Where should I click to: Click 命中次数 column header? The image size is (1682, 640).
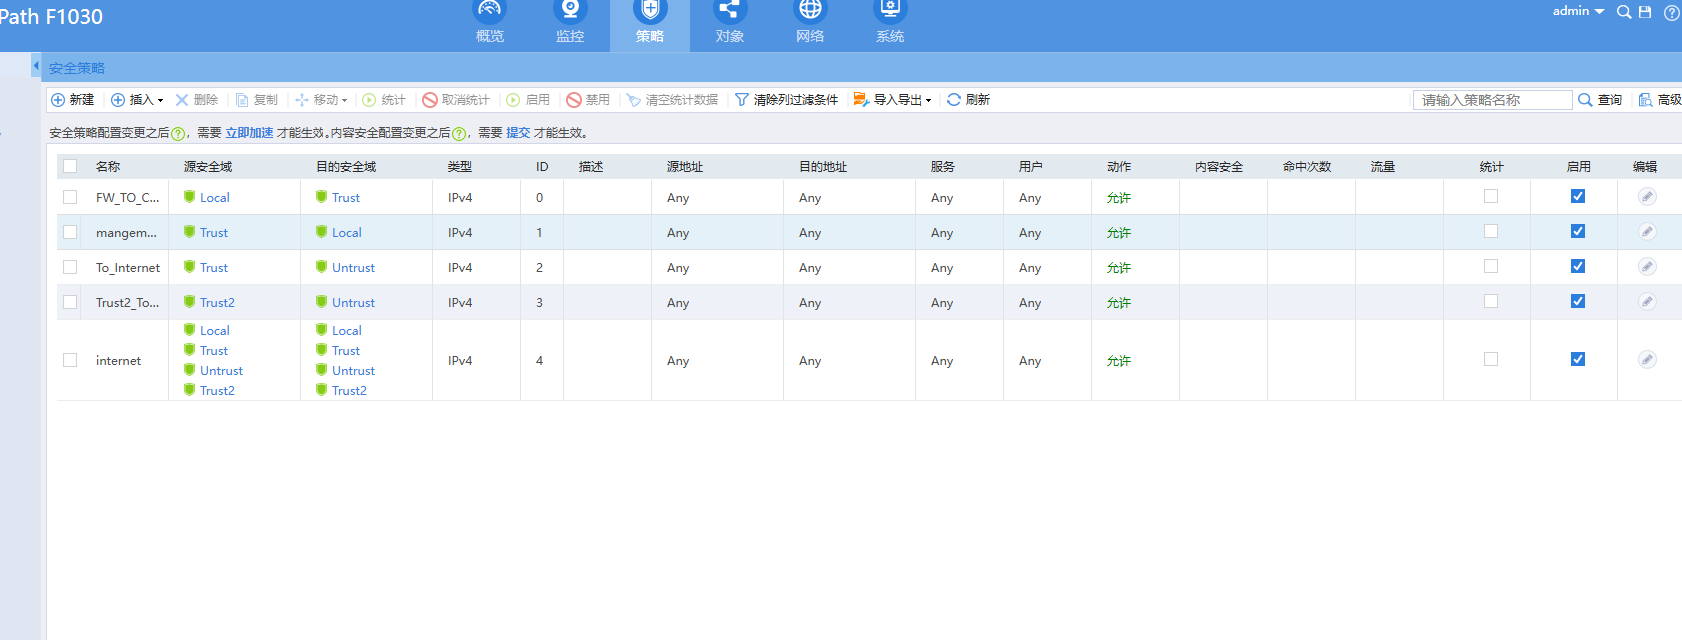click(x=1307, y=167)
